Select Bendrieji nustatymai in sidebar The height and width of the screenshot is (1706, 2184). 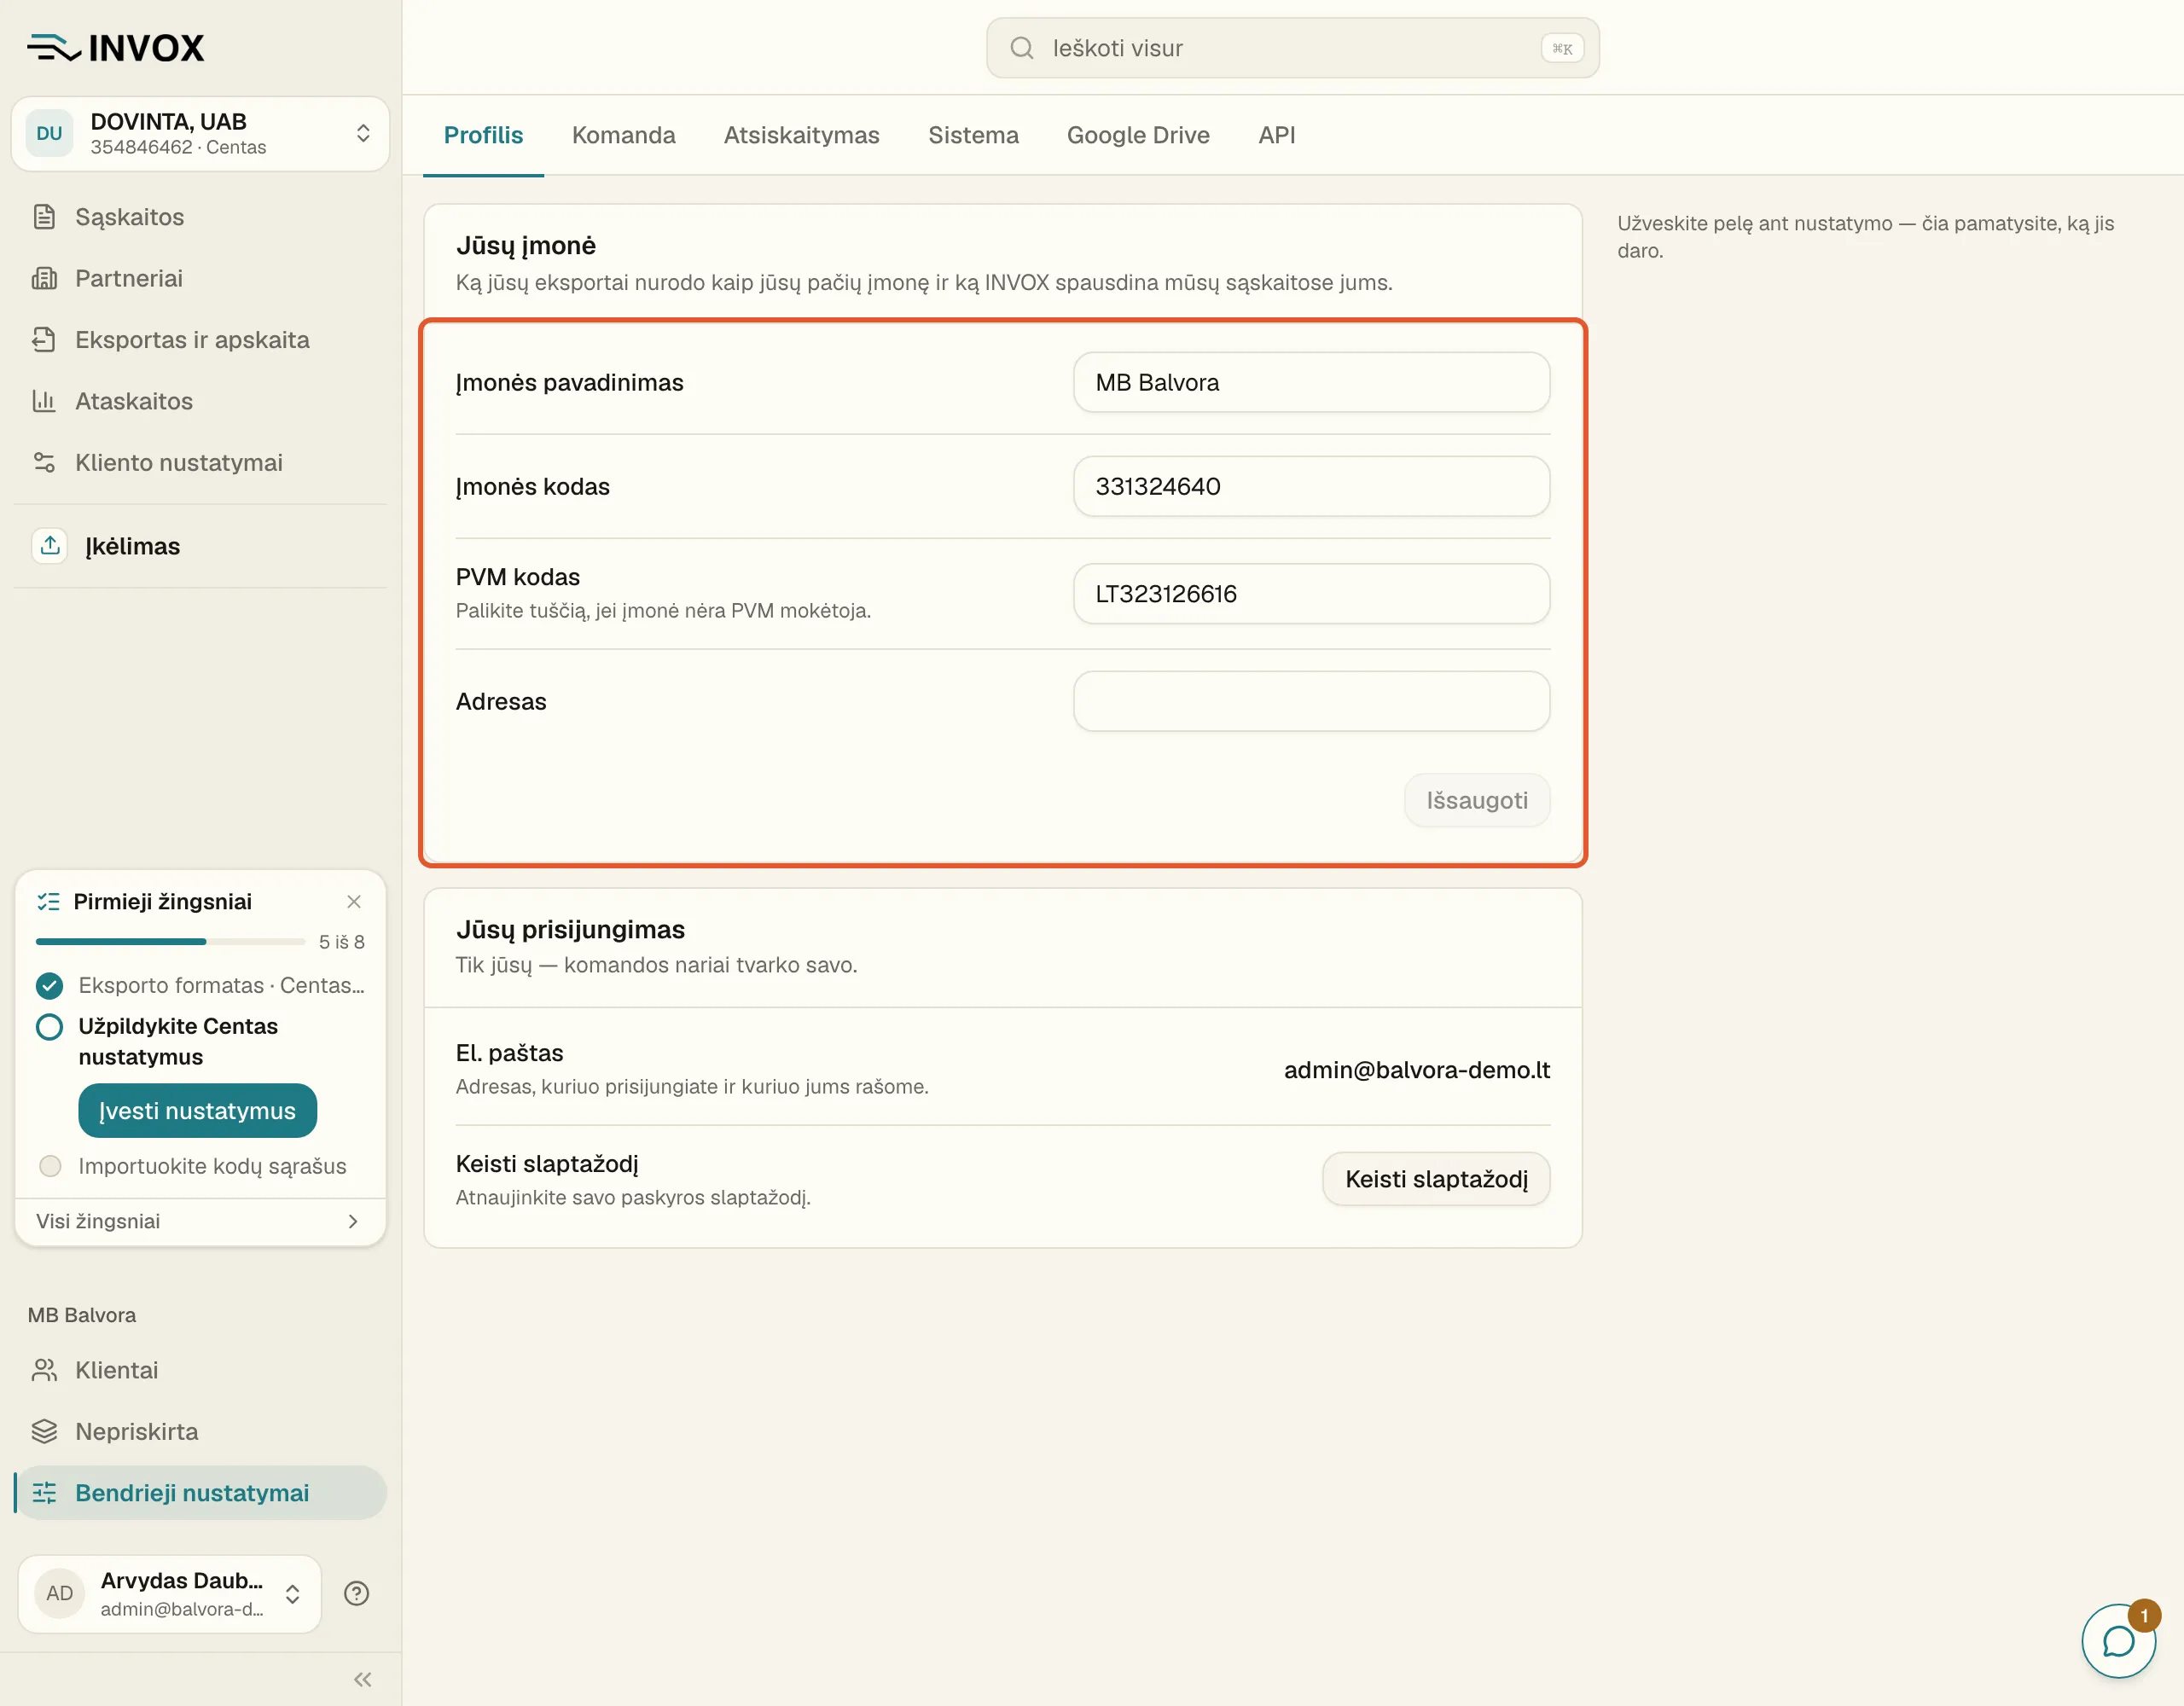(x=200, y=1493)
